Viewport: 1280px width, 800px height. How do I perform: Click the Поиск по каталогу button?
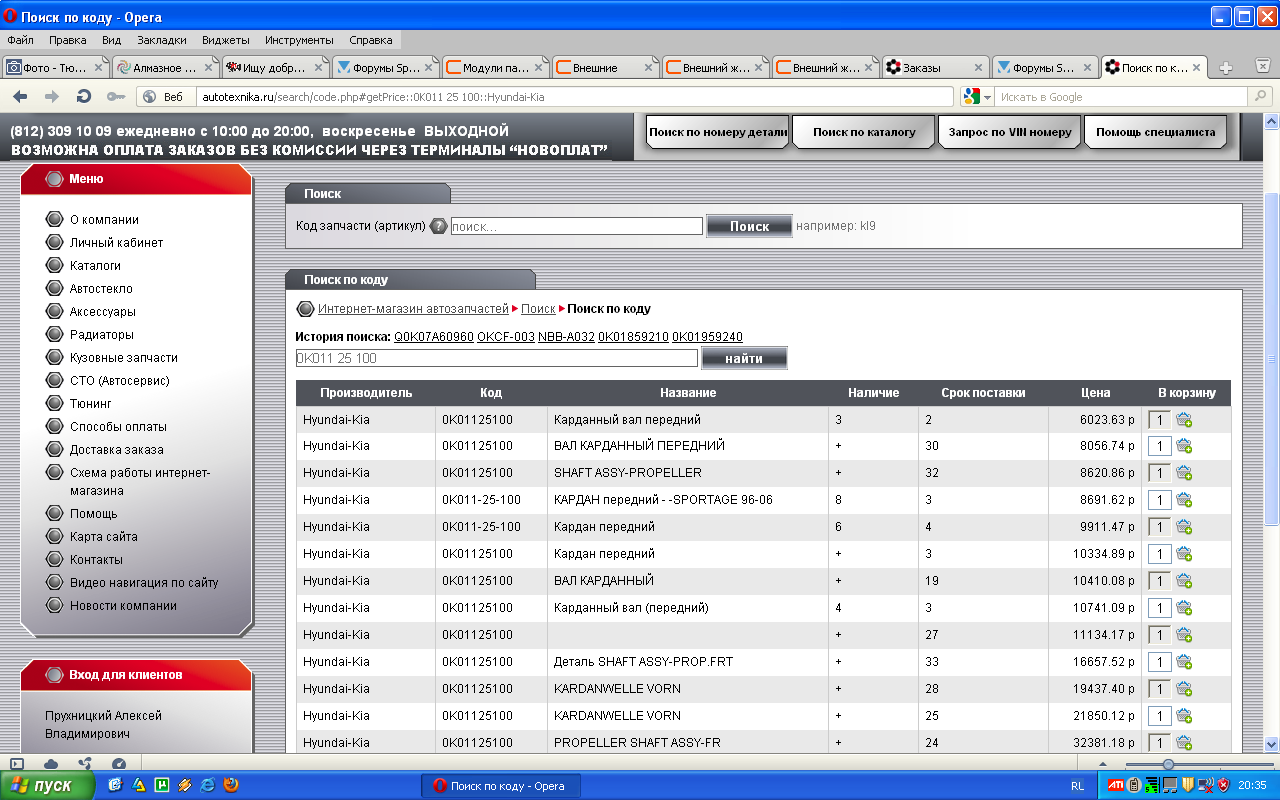(x=863, y=132)
